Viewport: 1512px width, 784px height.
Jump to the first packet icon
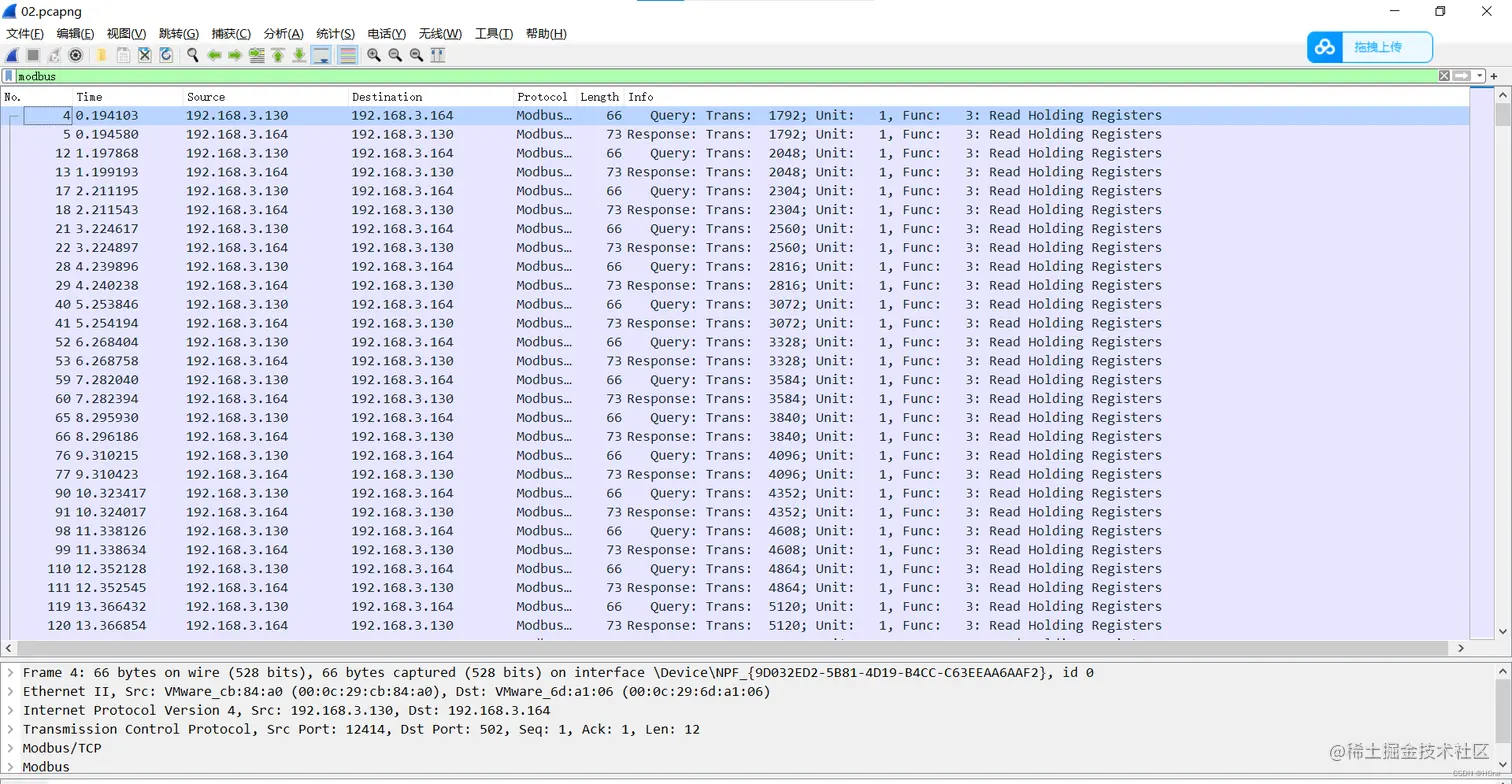(278, 55)
